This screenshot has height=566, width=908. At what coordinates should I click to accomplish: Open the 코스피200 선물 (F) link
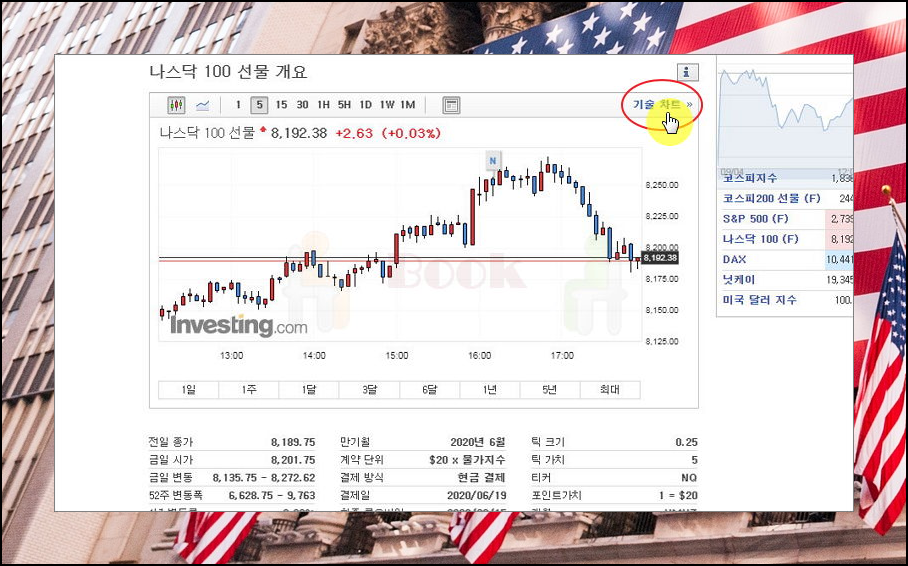771,198
